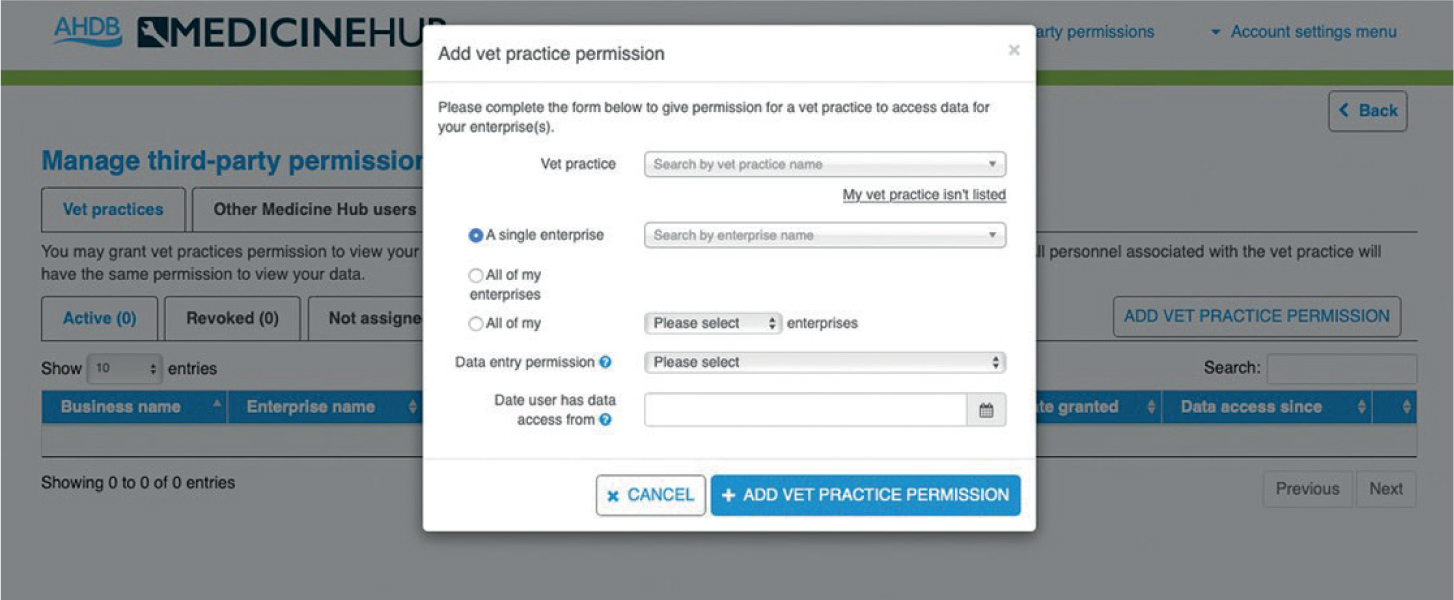Sort by Business name column arrow
The width and height of the screenshot is (1454, 600).
pos(217,406)
